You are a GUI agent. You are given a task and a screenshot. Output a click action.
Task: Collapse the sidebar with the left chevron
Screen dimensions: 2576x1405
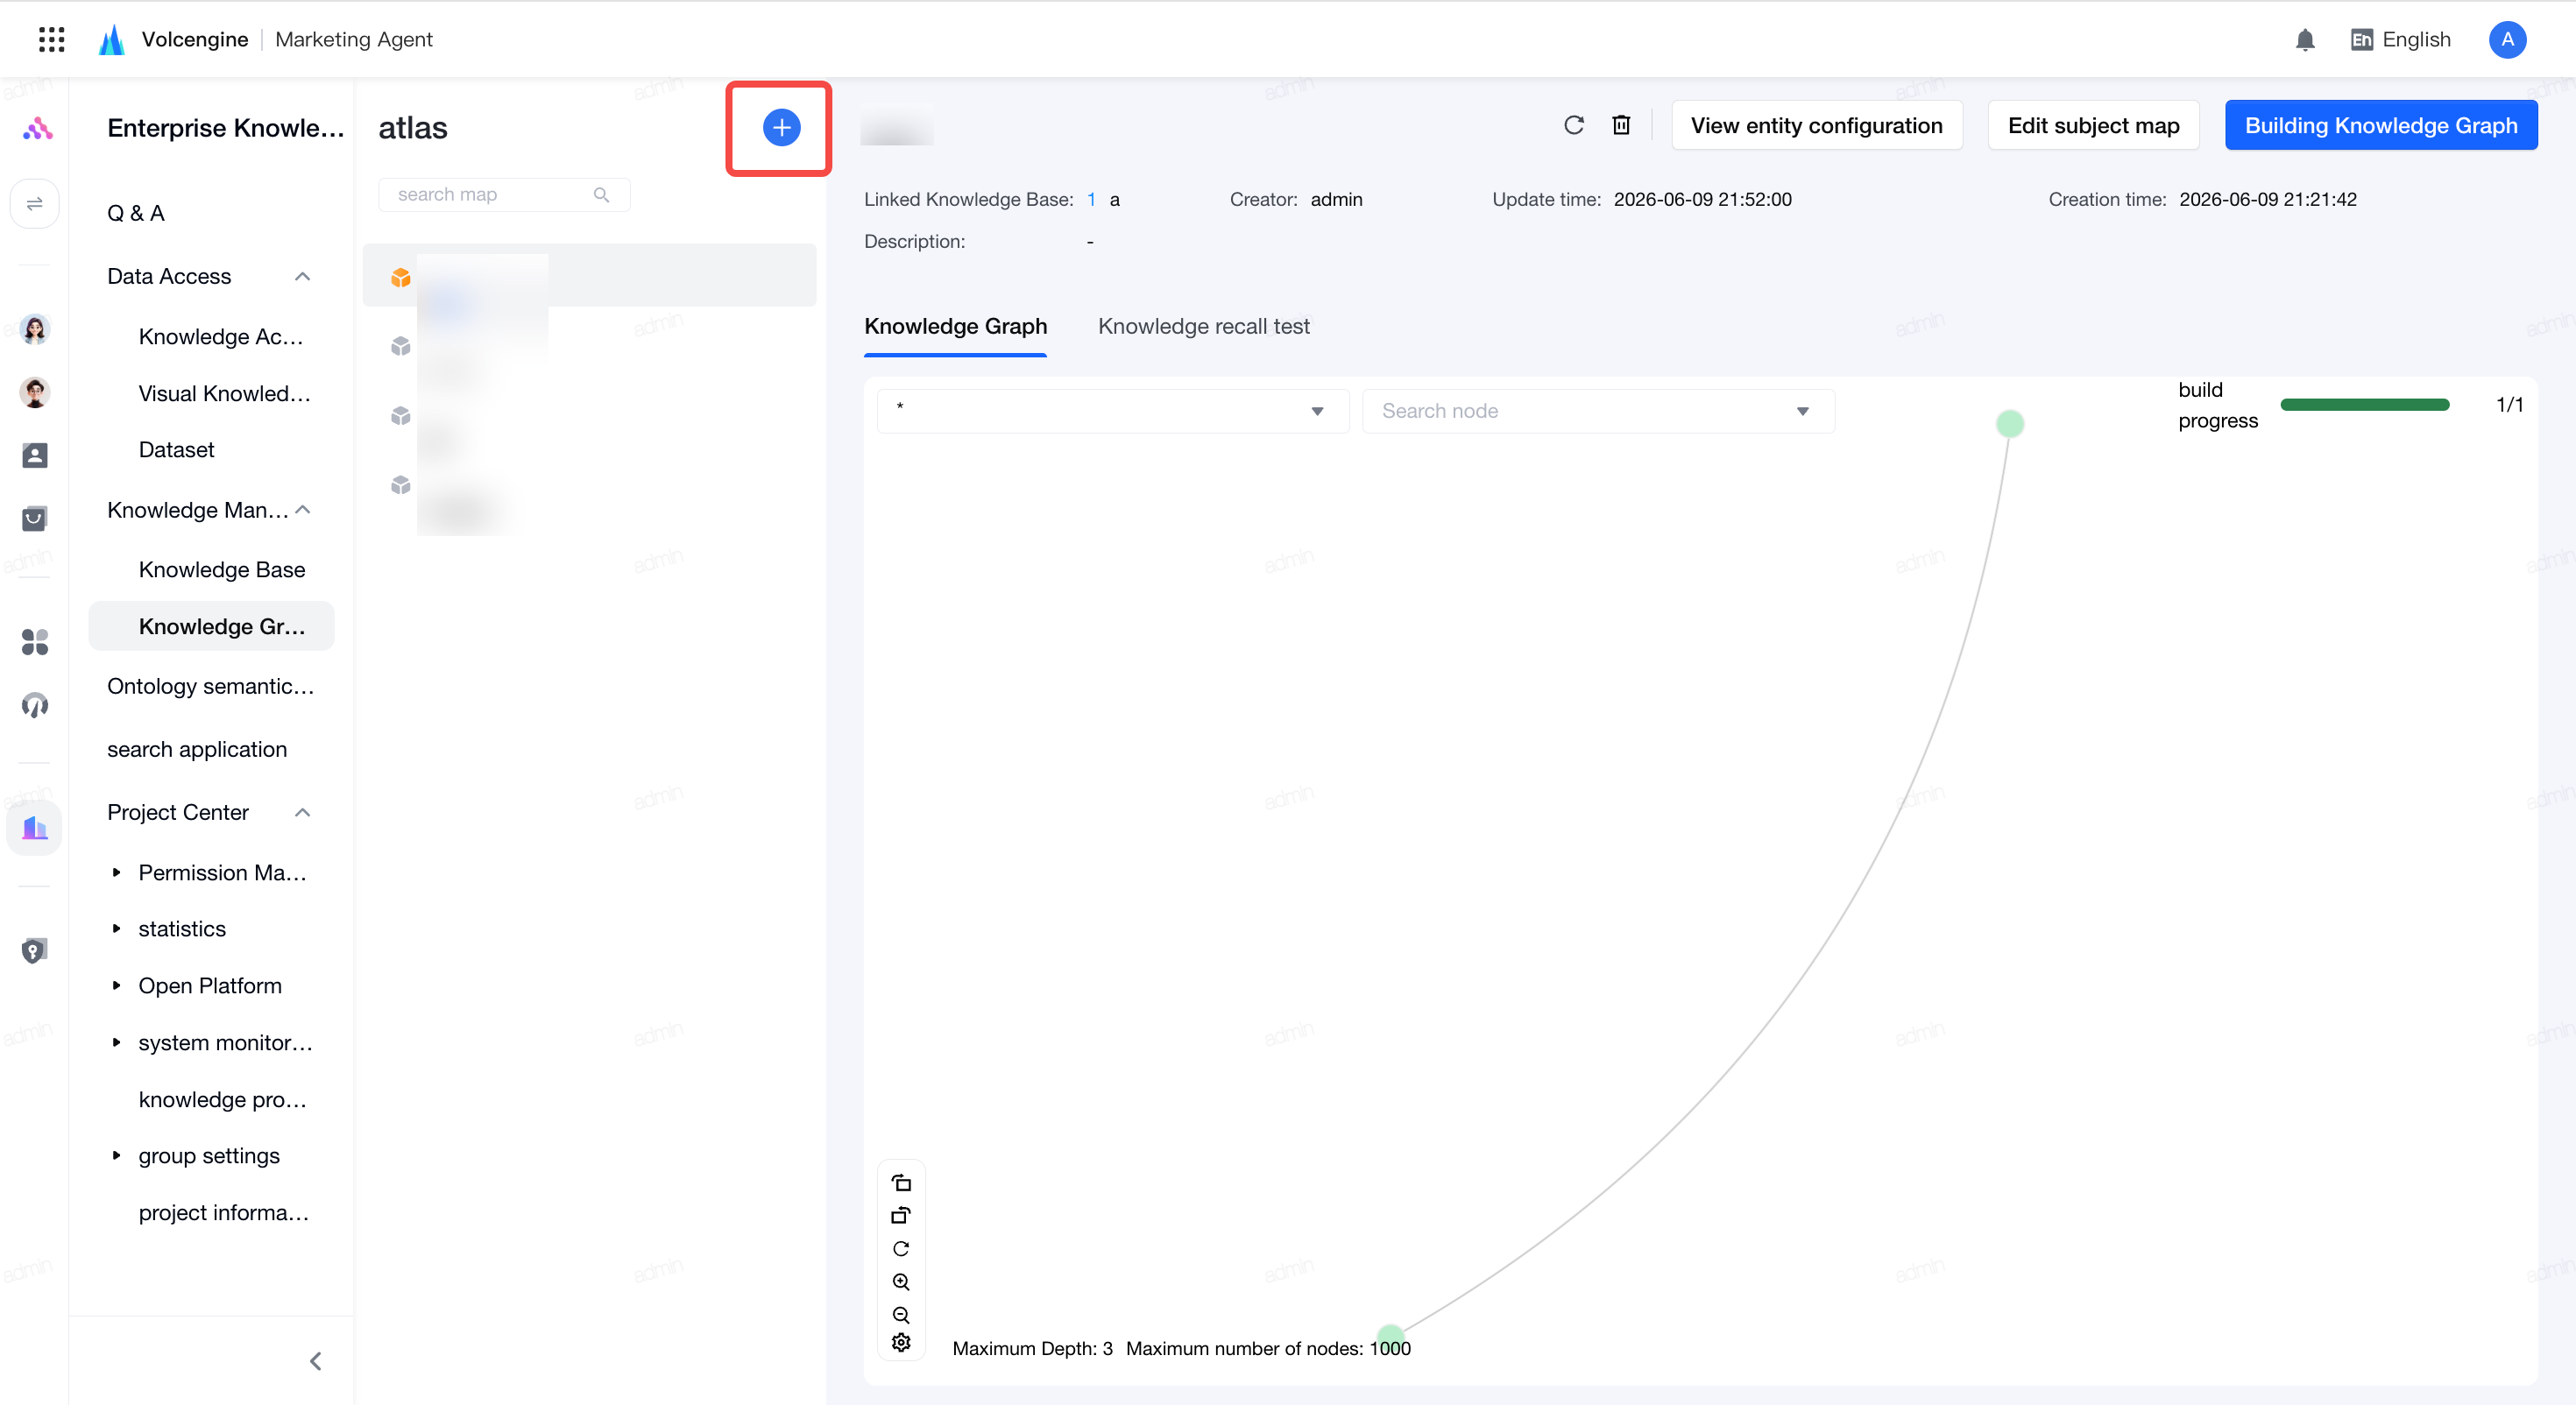coord(315,1361)
